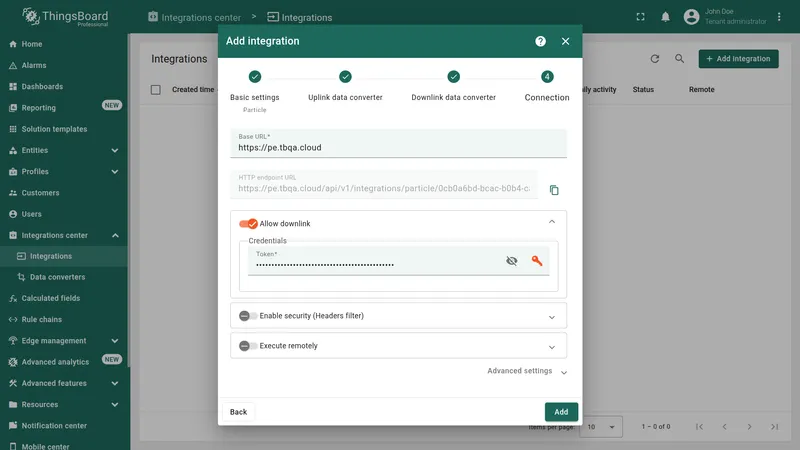Image resolution: width=800 pixels, height=450 pixels.
Task: Click the Back button
Action: point(238,412)
